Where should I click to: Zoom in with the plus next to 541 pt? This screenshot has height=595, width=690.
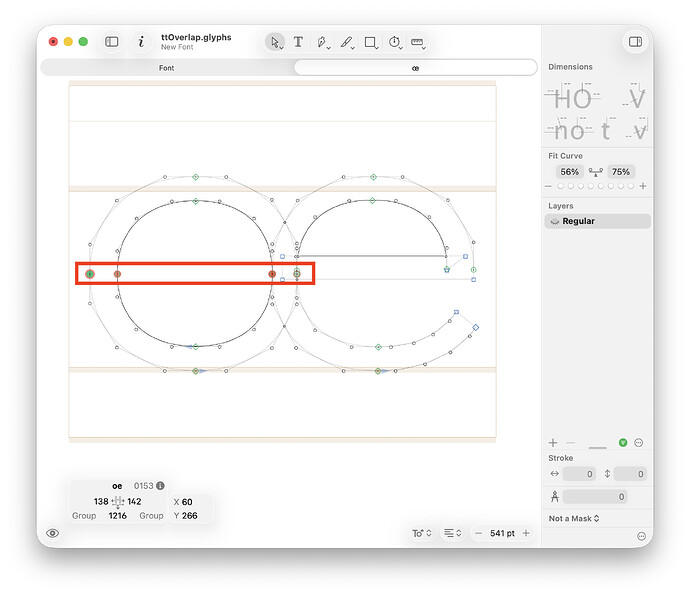click(x=526, y=533)
